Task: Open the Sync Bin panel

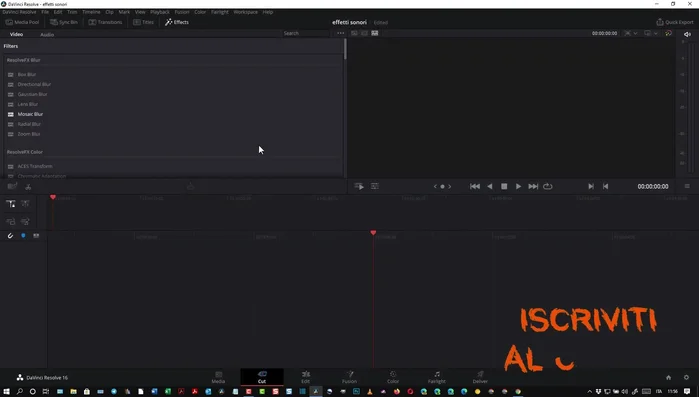Action: pyautogui.click(x=64, y=22)
